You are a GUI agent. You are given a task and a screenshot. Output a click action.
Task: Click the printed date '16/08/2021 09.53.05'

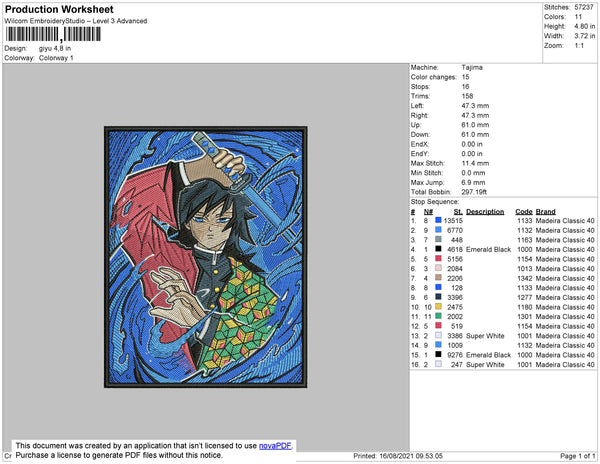(x=411, y=456)
